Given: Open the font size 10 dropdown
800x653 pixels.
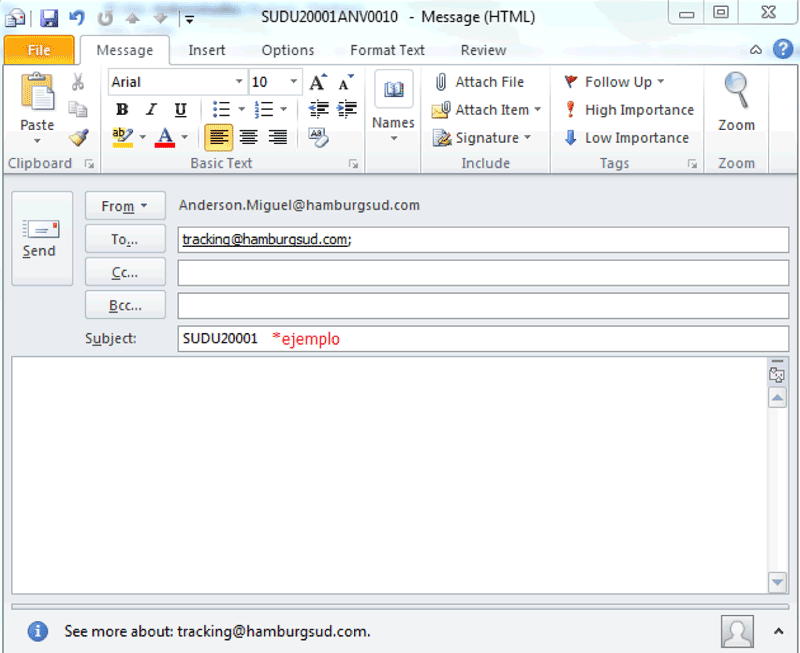Looking at the screenshot, I should tap(293, 82).
